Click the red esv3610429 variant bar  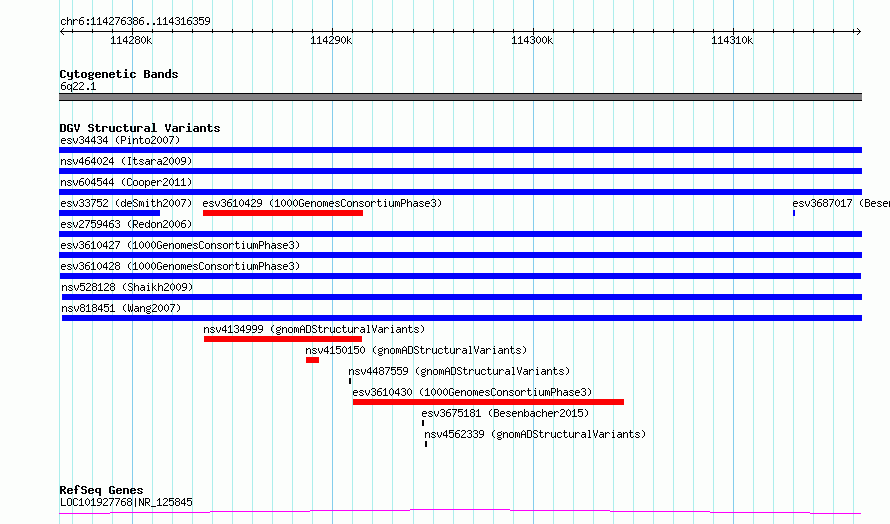point(283,213)
